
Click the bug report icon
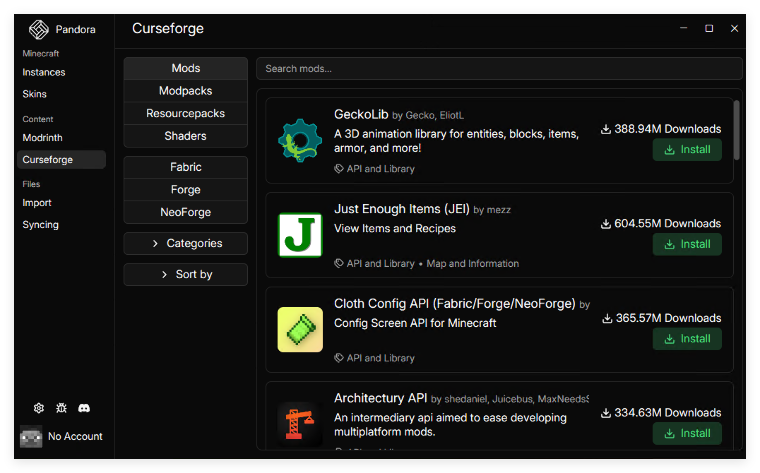click(61, 408)
